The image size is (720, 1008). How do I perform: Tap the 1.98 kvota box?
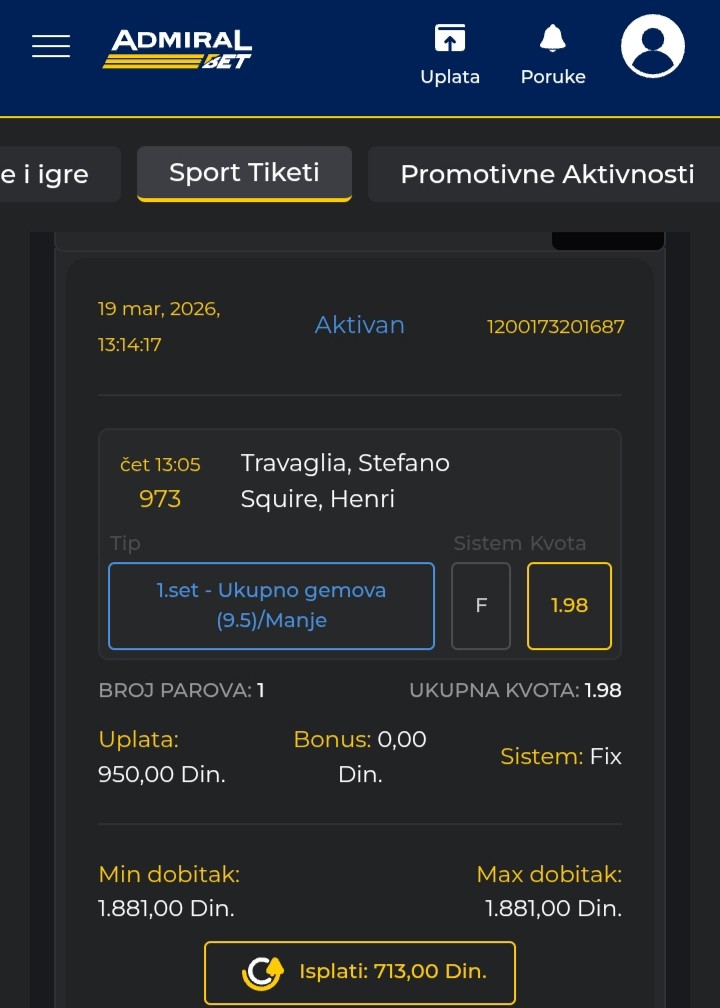(569, 606)
